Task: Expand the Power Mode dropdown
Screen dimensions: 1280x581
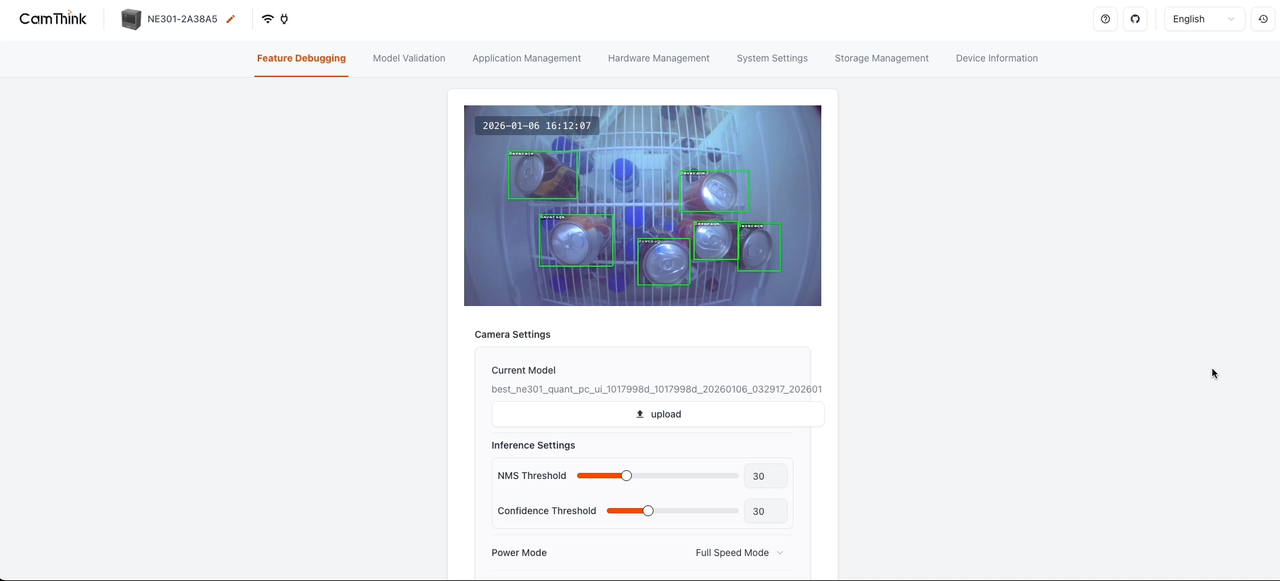Action: point(739,553)
